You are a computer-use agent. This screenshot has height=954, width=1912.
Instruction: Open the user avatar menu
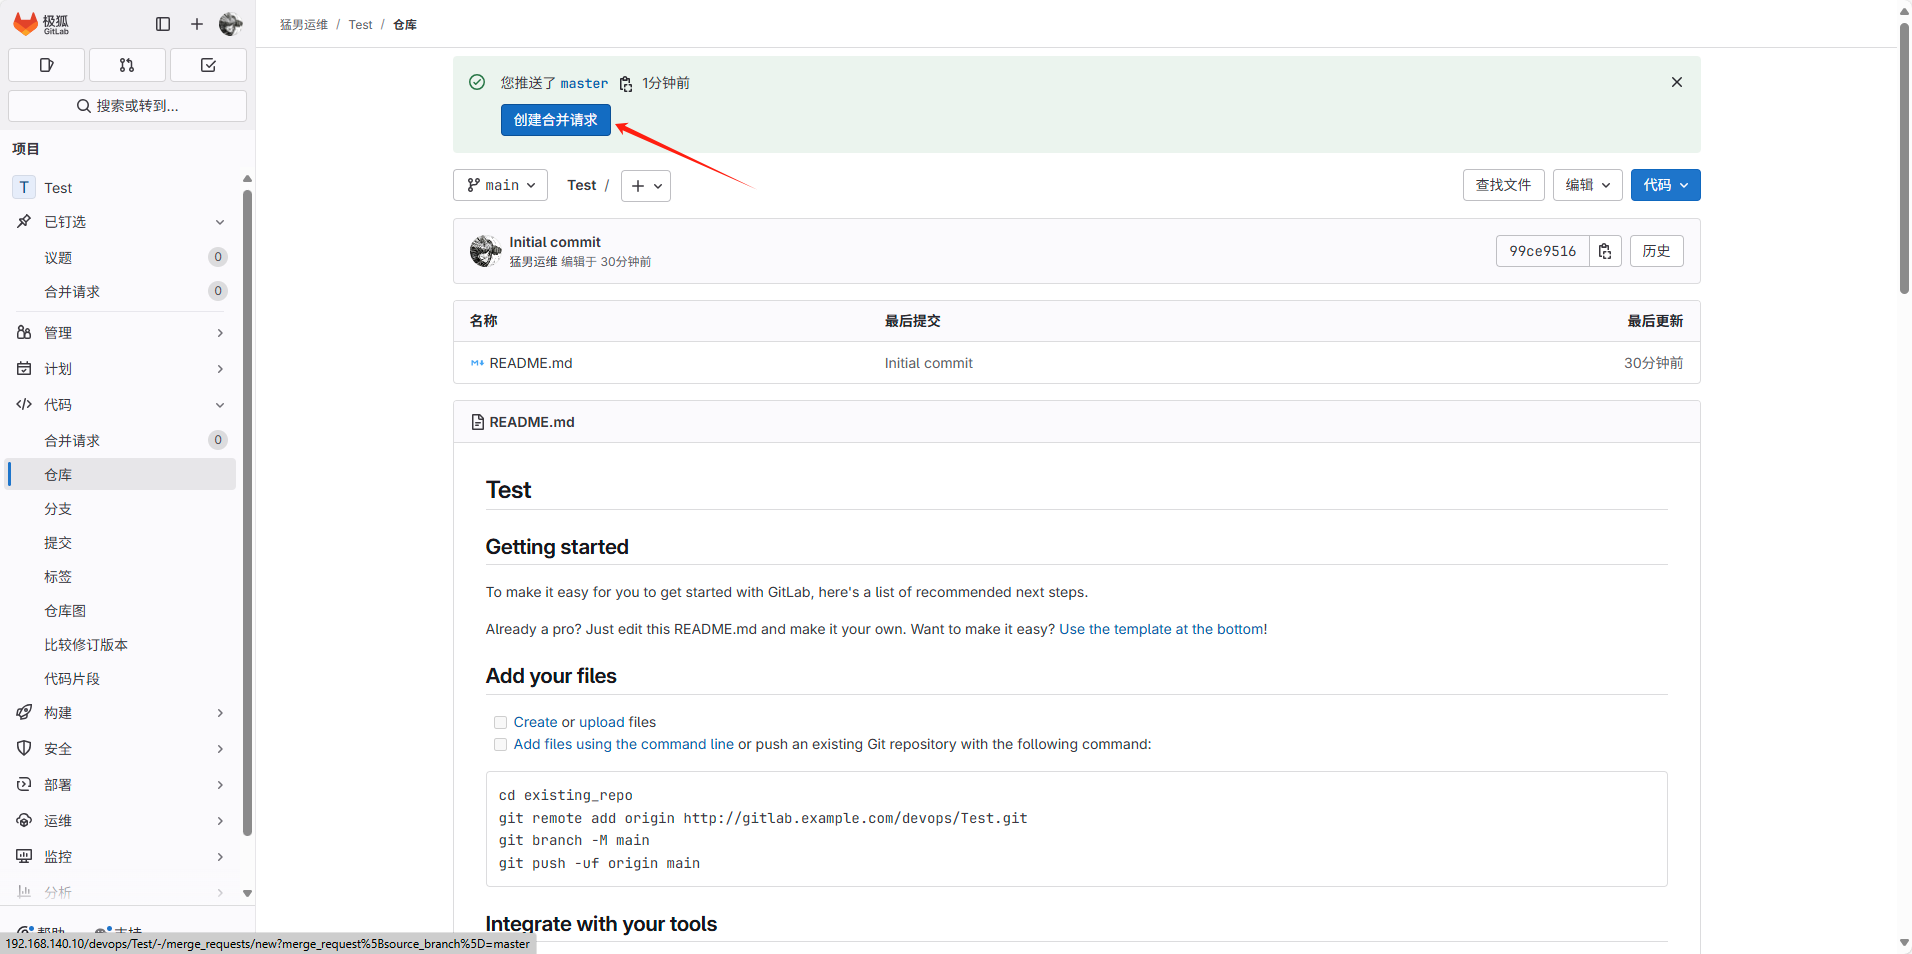click(x=230, y=24)
